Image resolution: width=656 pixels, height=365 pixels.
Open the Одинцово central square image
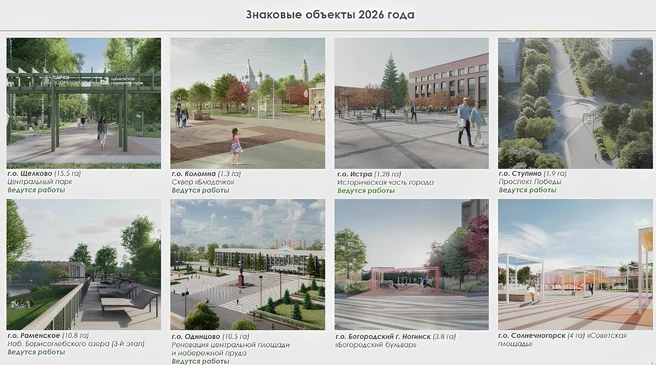[x=248, y=265]
